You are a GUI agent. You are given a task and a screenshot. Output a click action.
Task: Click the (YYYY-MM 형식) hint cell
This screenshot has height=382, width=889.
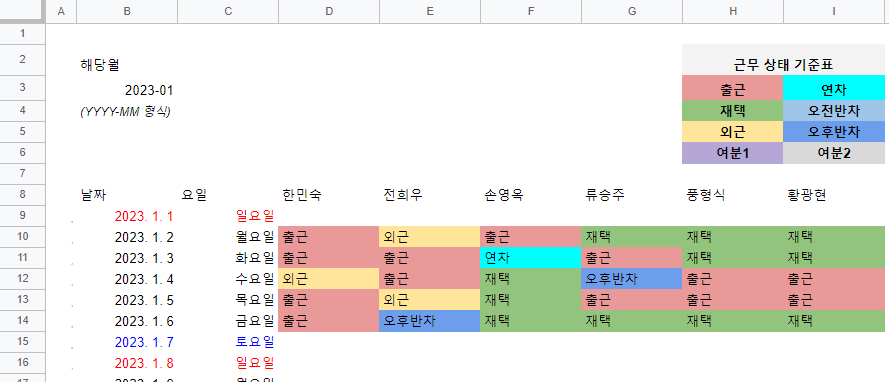[x=127, y=111]
